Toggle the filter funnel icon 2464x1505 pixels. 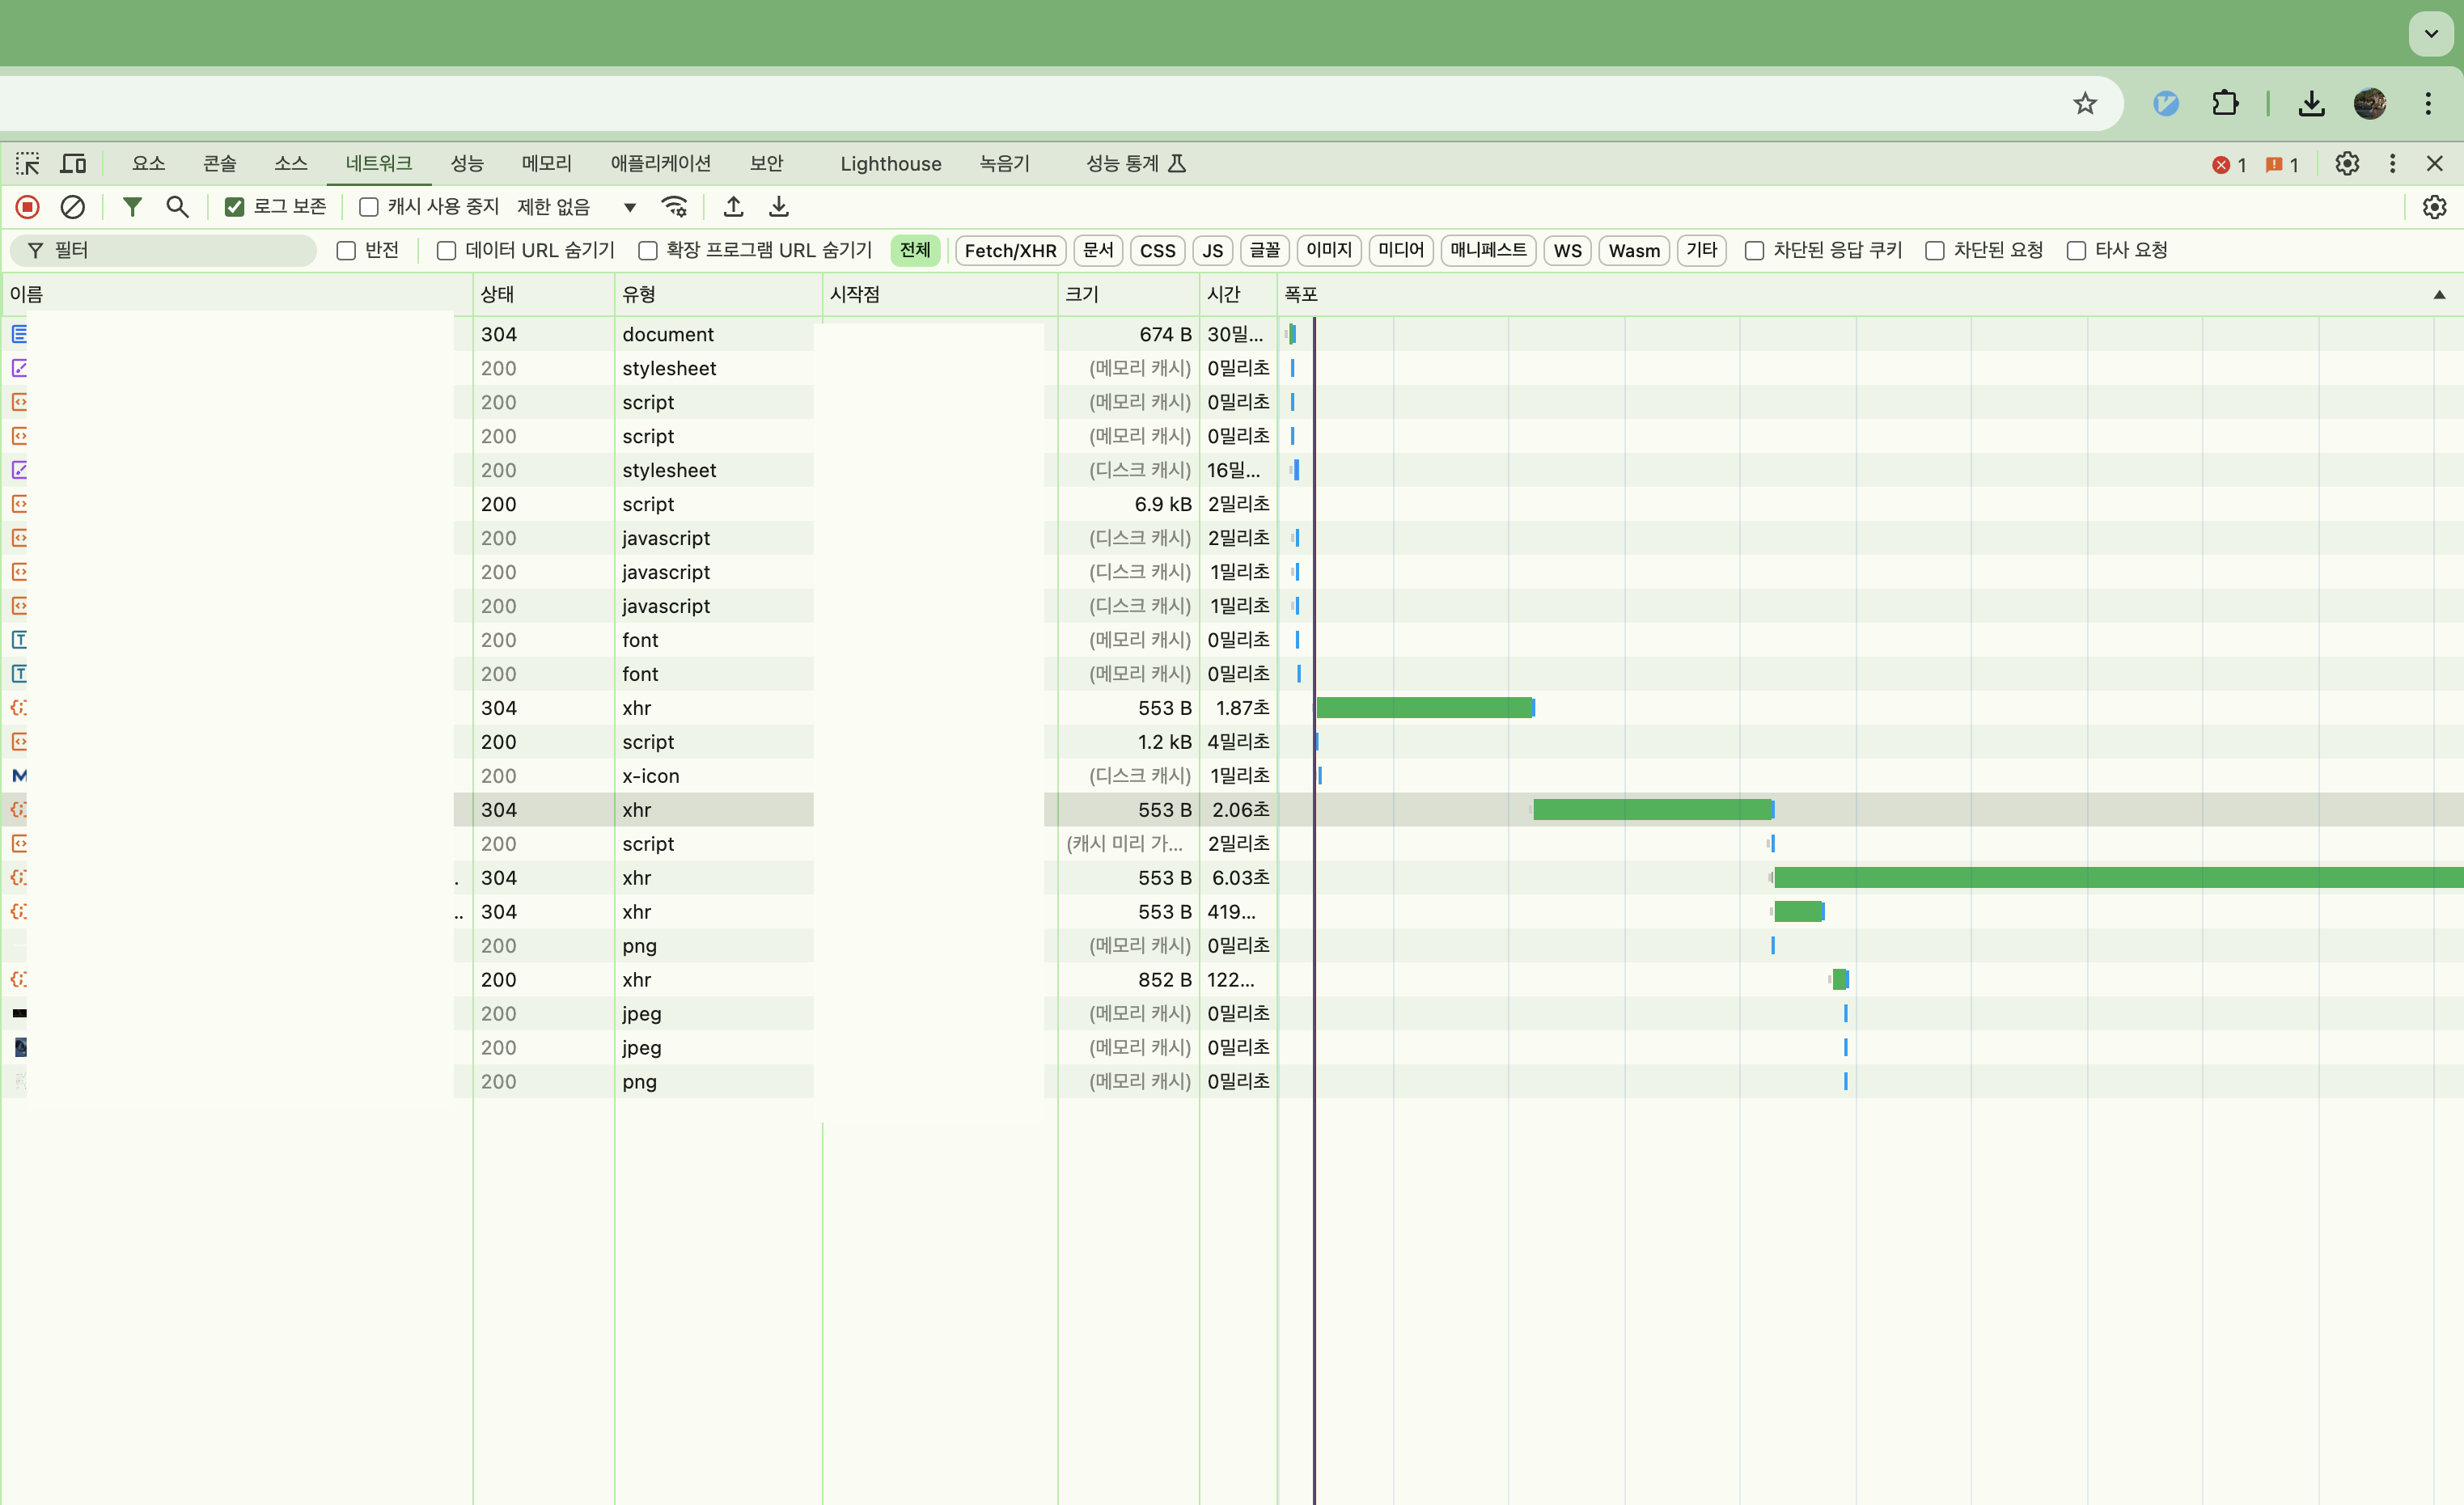[x=132, y=207]
